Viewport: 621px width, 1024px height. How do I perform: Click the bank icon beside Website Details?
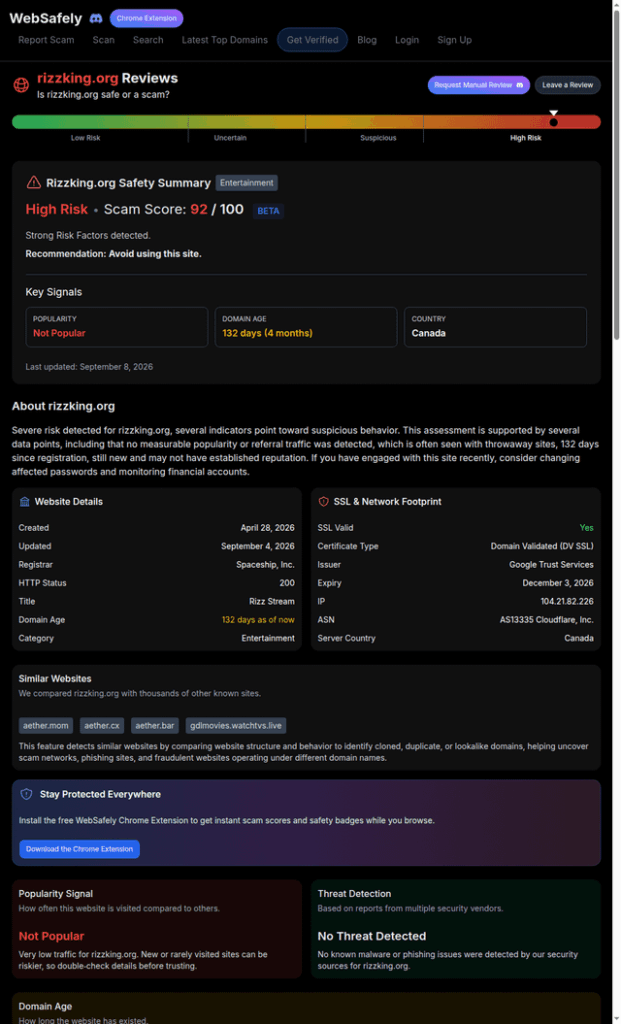25,502
